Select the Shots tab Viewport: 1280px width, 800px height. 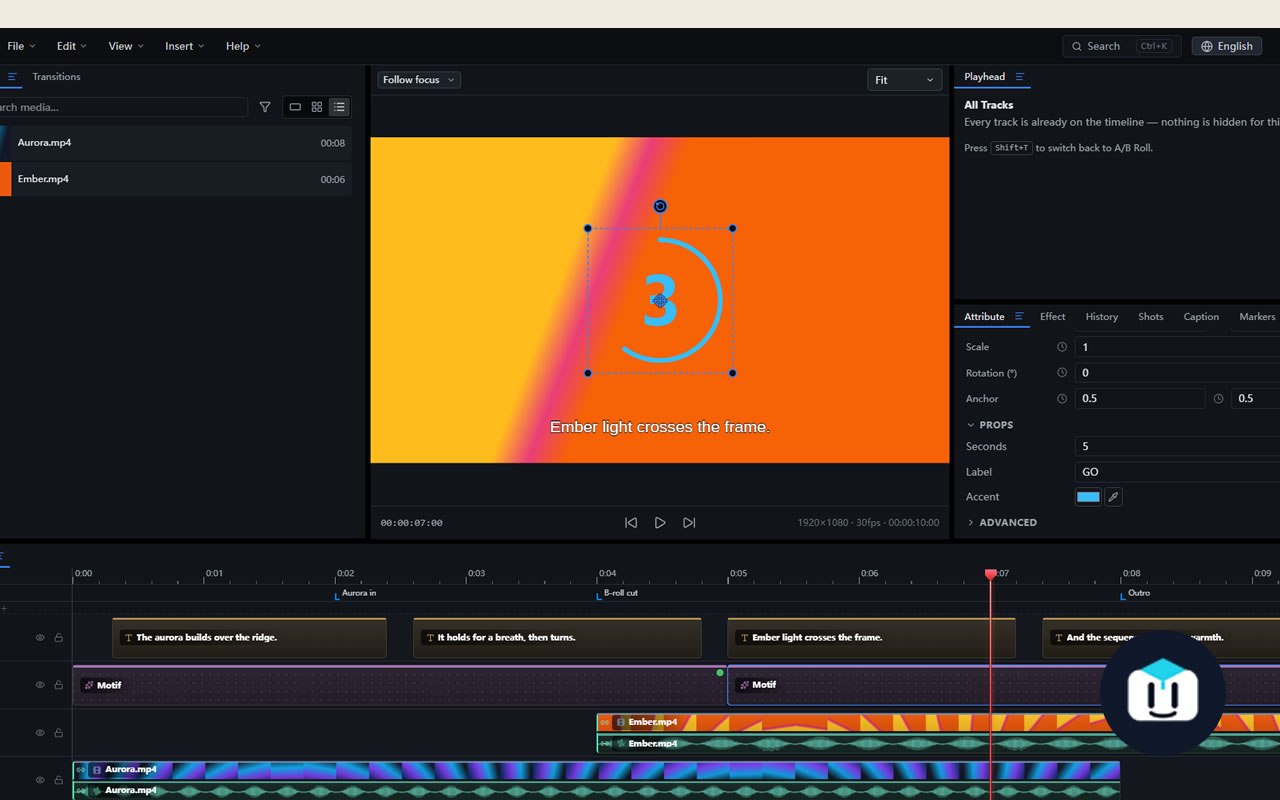coord(1151,317)
